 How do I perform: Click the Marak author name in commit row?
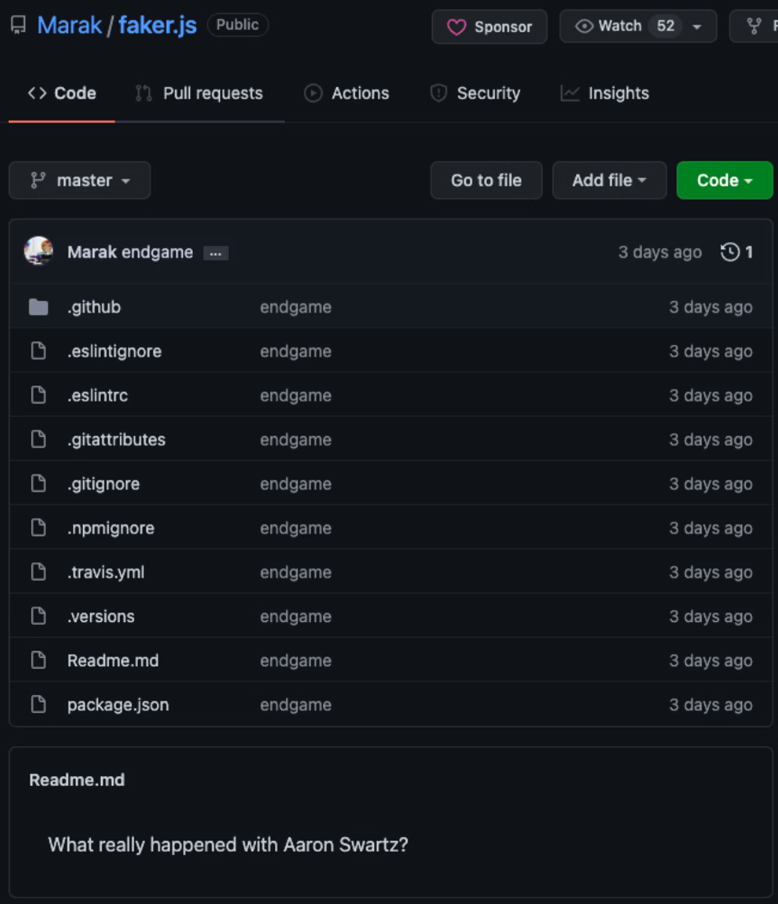click(92, 252)
